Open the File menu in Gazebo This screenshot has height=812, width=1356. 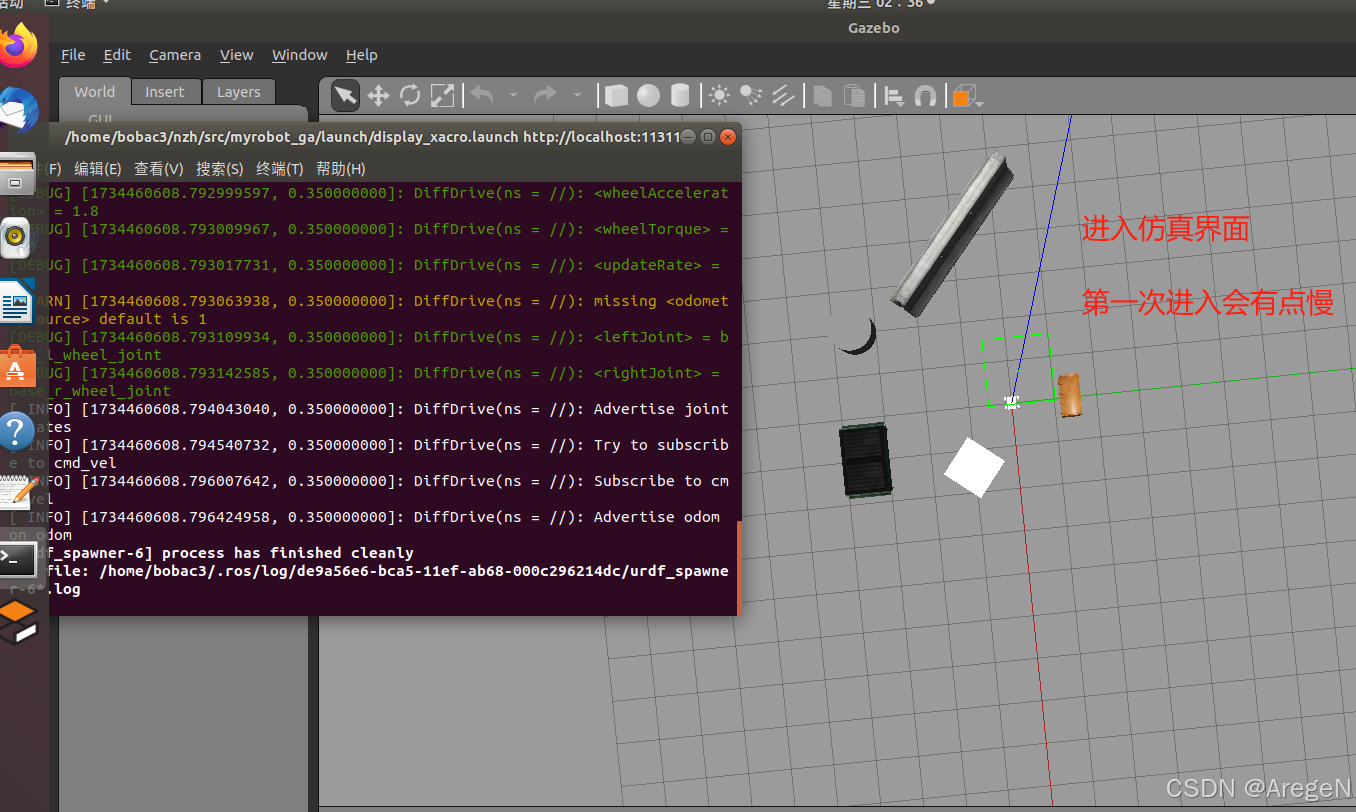click(x=73, y=55)
